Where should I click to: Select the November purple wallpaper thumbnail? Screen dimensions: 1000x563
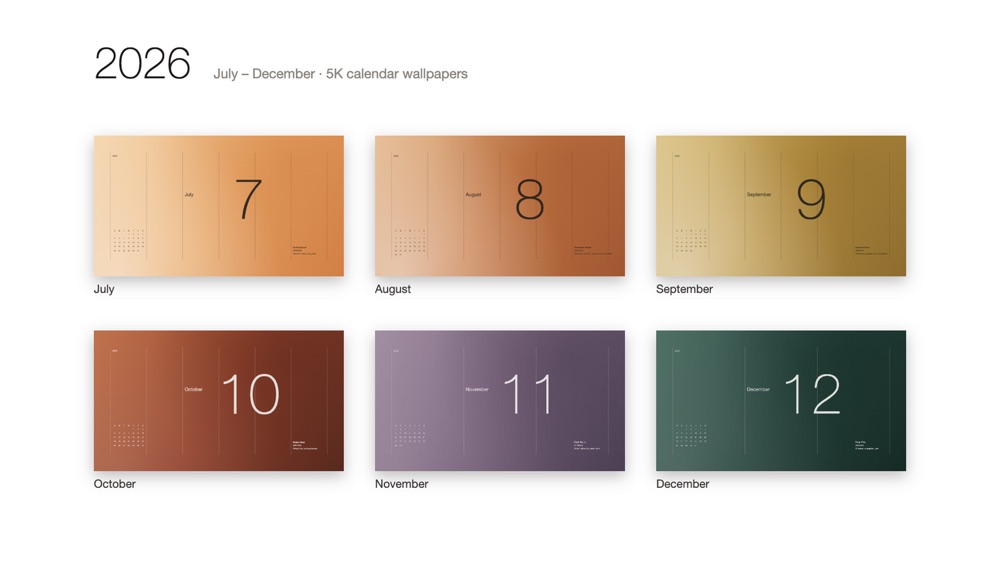[x=500, y=400]
